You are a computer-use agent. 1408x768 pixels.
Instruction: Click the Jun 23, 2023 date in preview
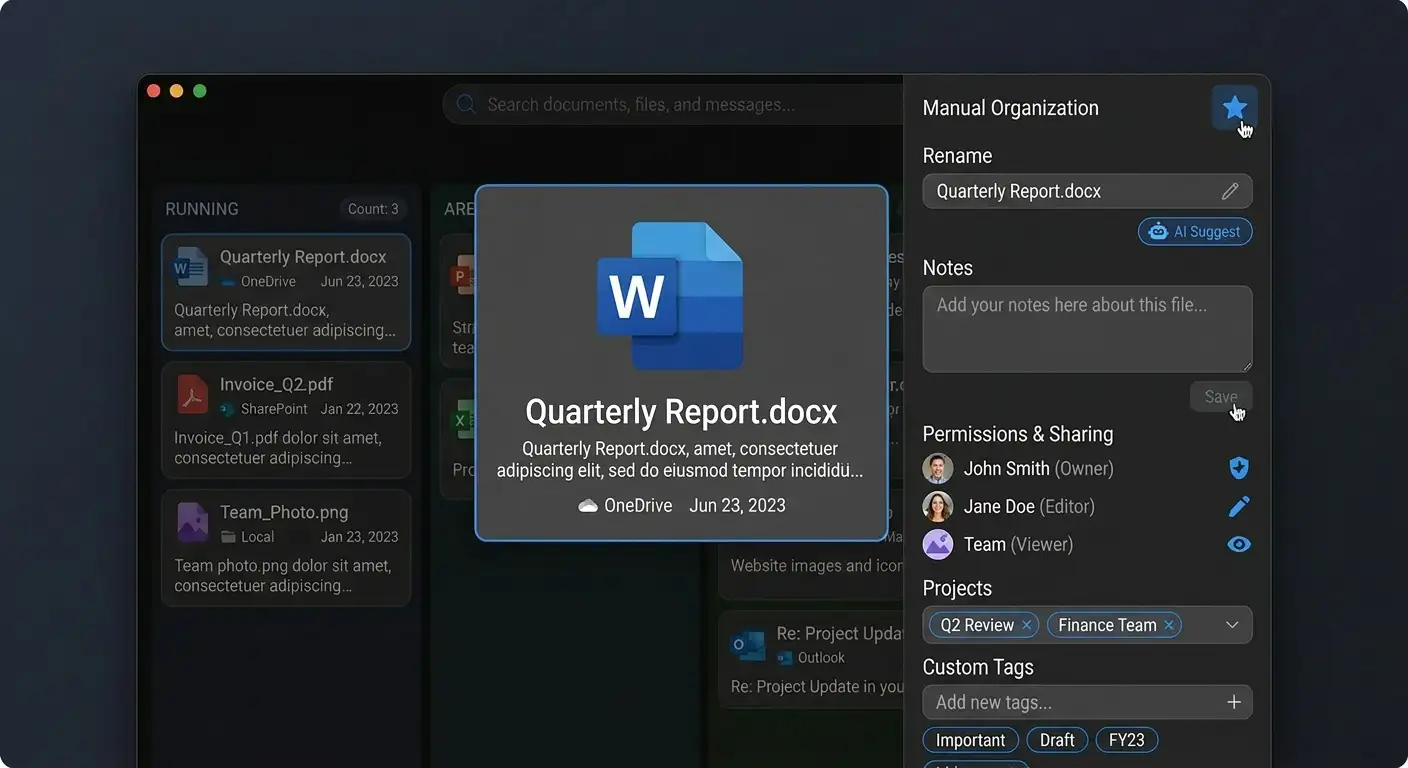pyautogui.click(x=737, y=506)
